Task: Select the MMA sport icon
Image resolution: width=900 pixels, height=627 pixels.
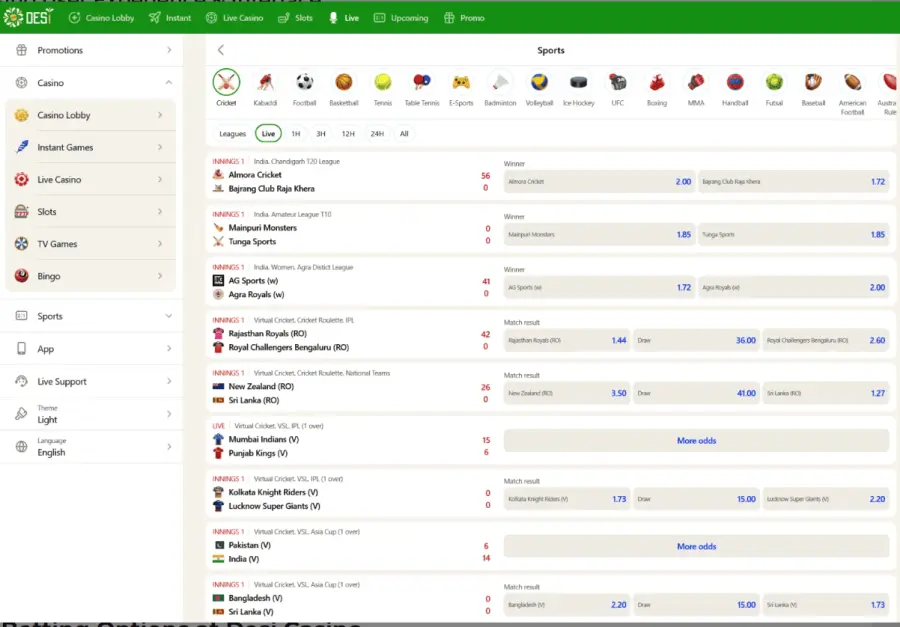Action: pyautogui.click(x=696, y=82)
